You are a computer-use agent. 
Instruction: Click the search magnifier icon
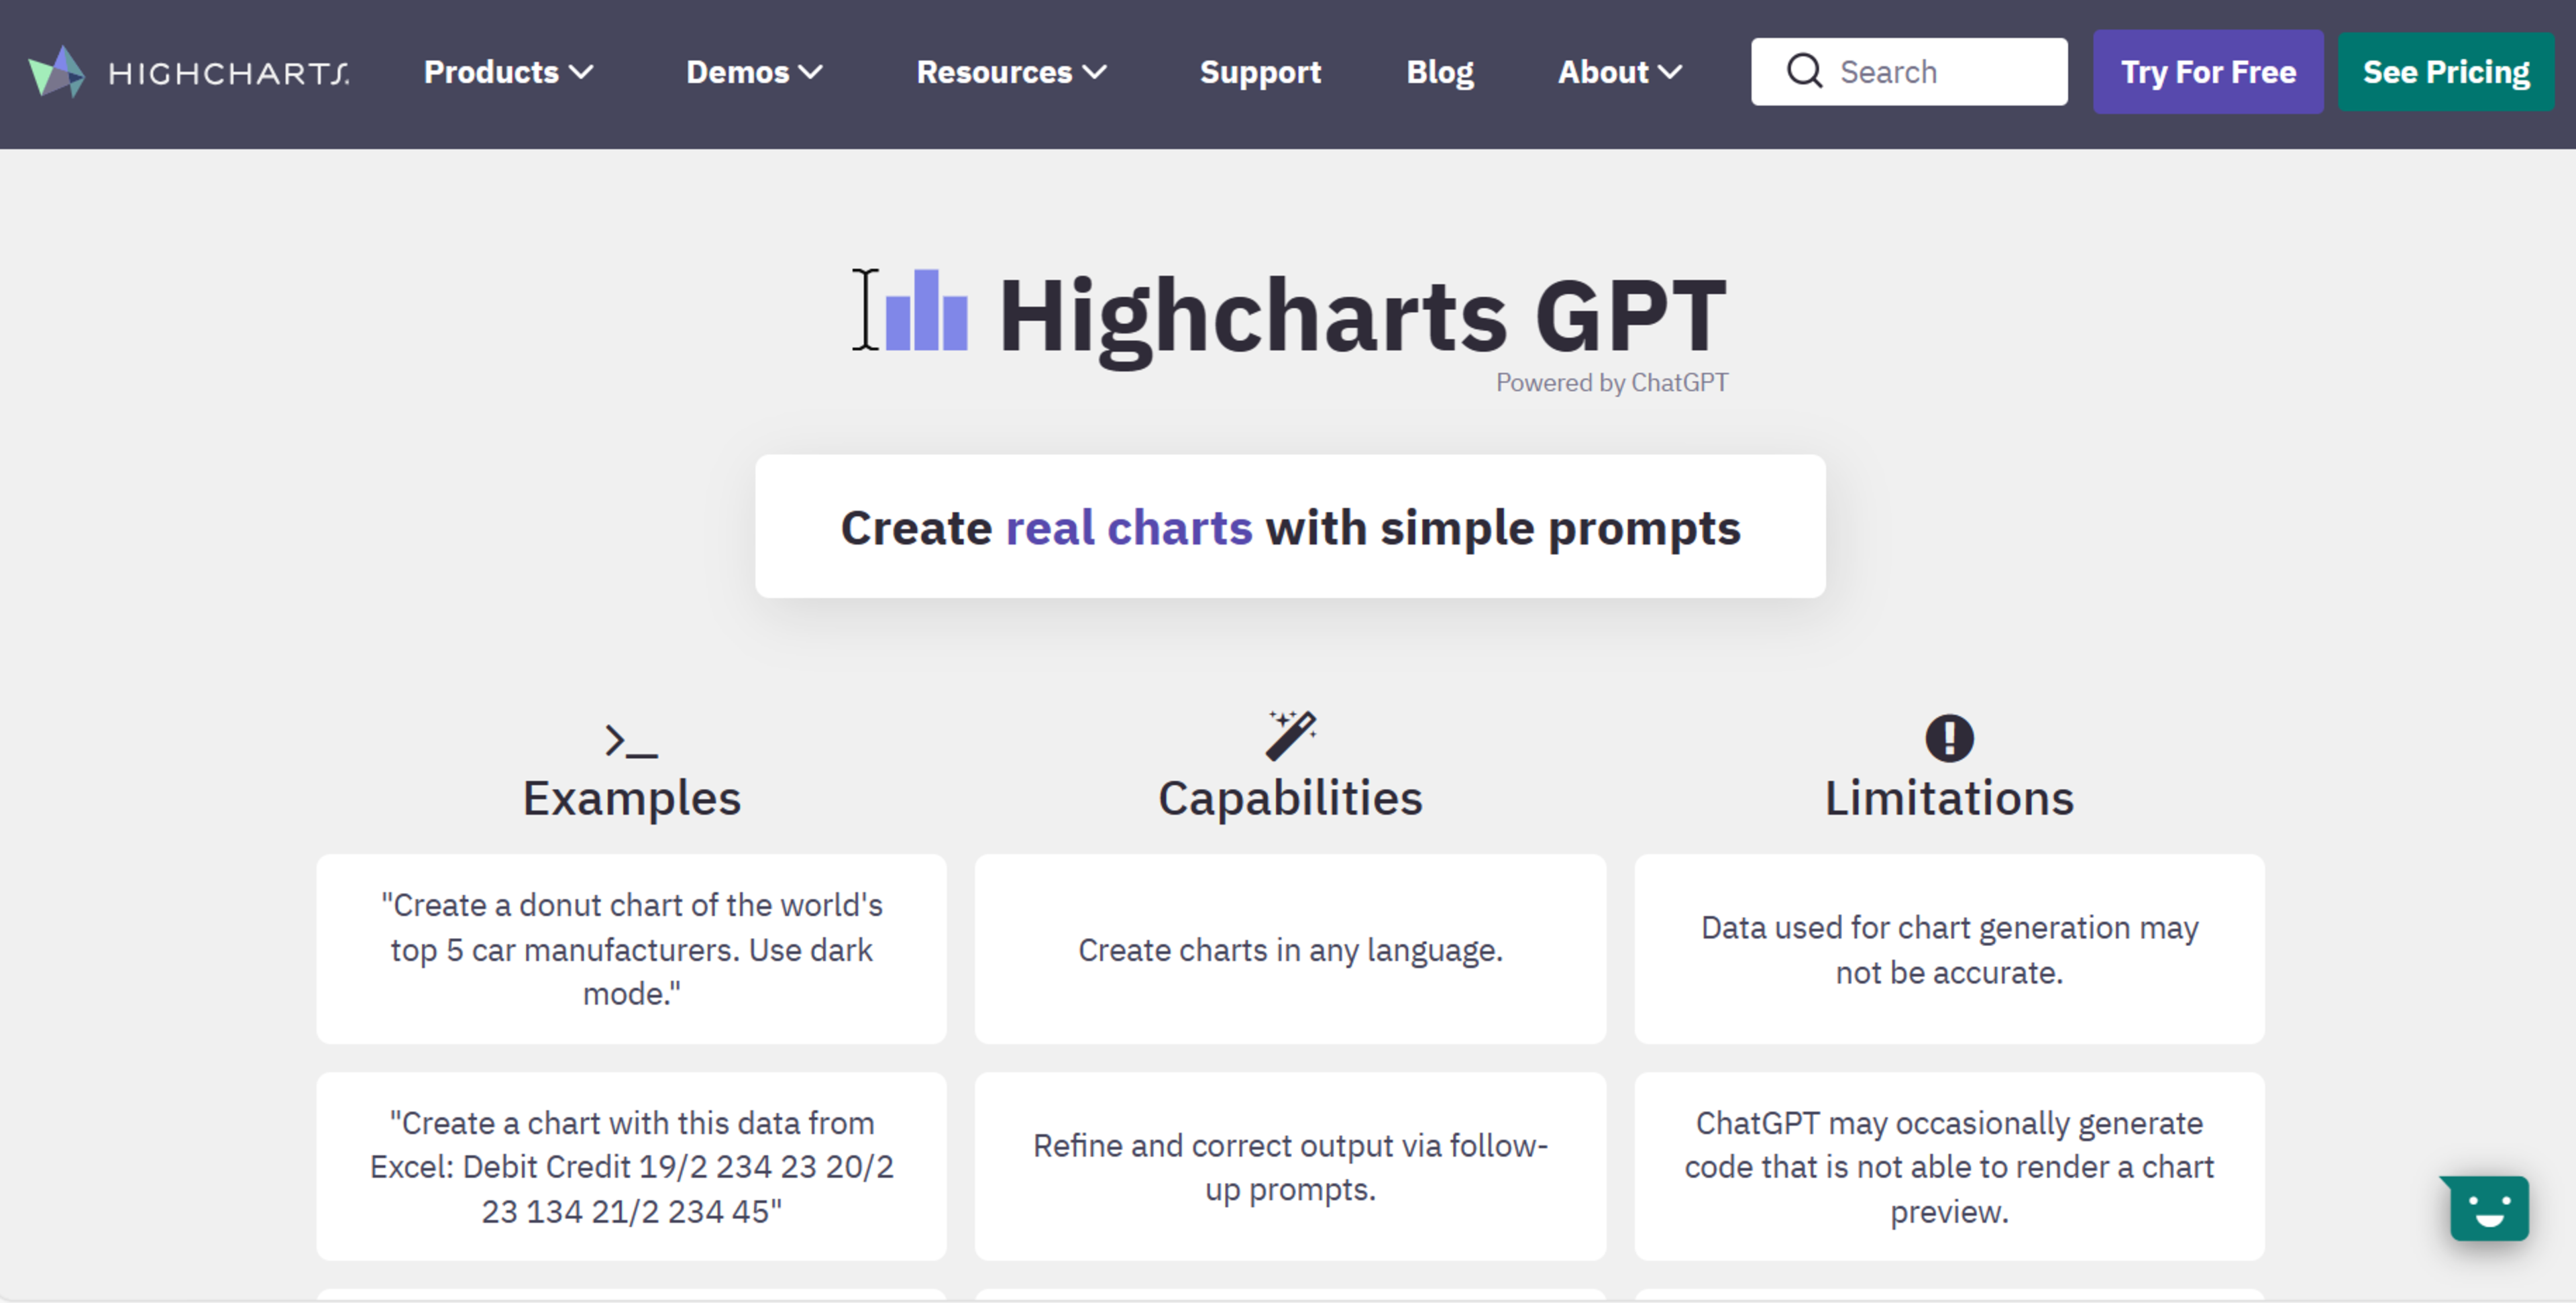click(x=1804, y=71)
